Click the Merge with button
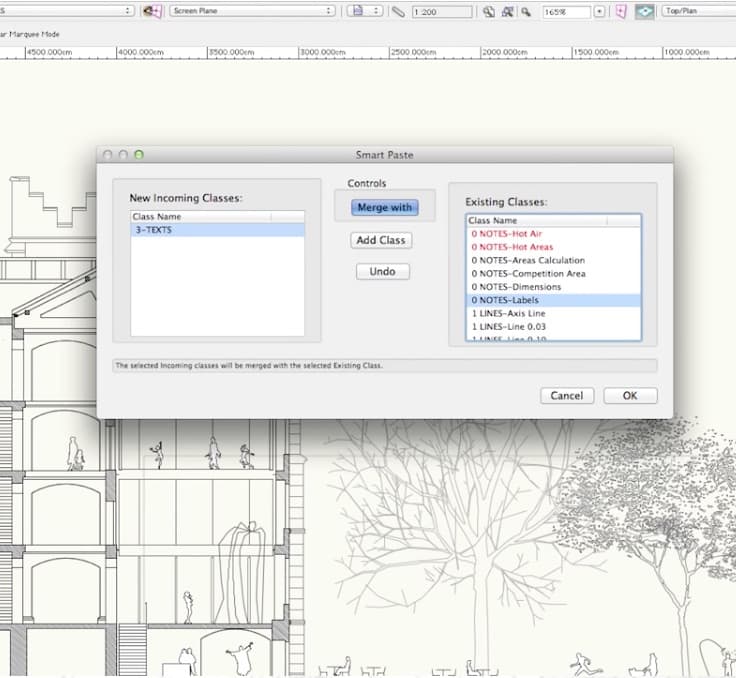This screenshot has width=736, height=678. pos(384,208)
